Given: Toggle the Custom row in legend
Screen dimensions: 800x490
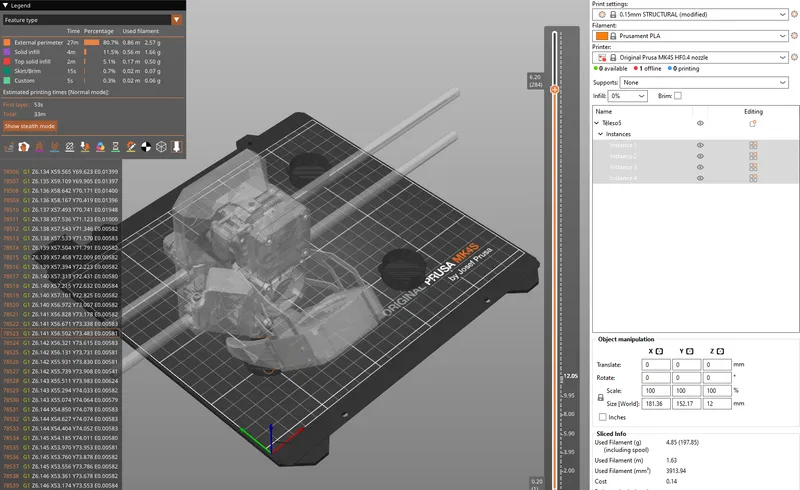Looking at the screenshot, I should pyautogui.click(x=82, y=80).
